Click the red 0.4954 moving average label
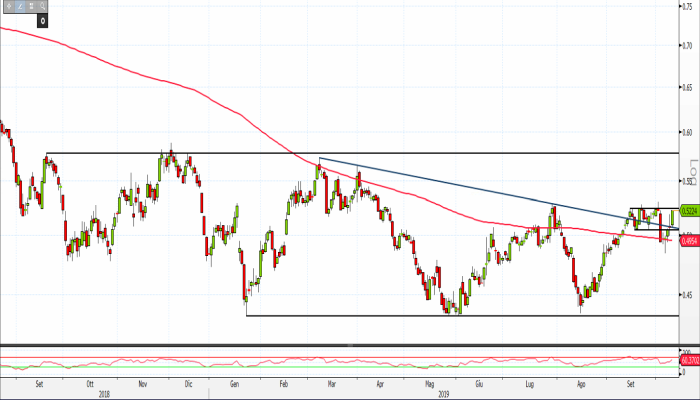700x400 pixels. [689, 240]
